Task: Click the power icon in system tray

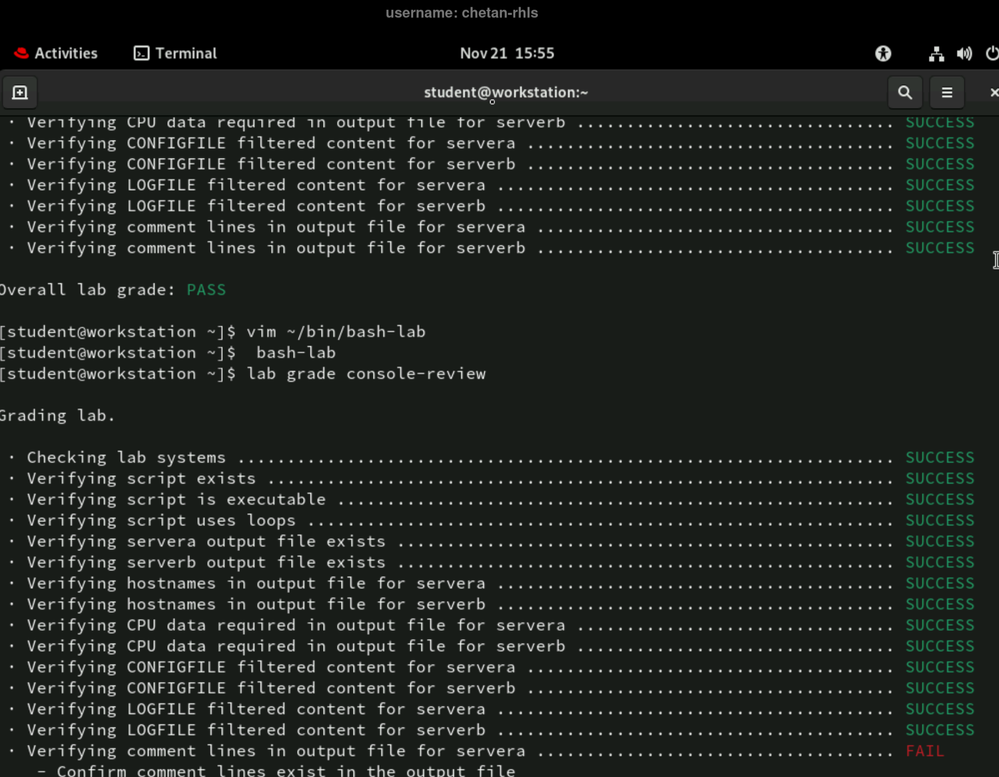Action: (x=991, y=54)
